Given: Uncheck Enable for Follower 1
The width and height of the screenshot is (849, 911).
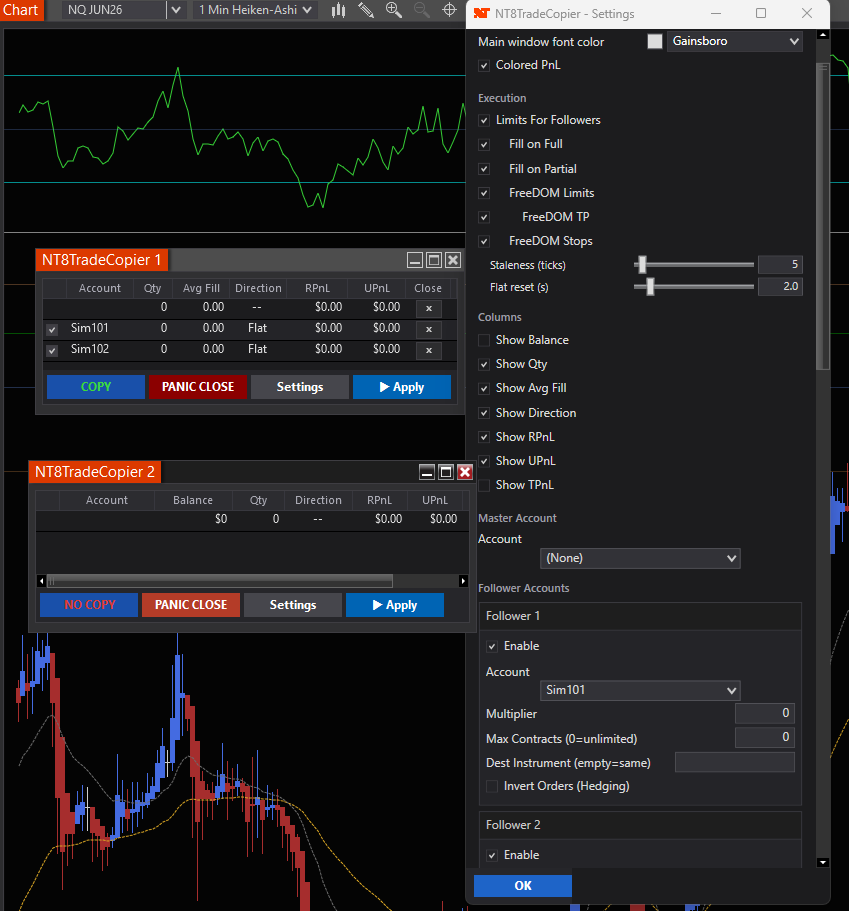Looking at the screenshot, I should (x=492, y=647).
